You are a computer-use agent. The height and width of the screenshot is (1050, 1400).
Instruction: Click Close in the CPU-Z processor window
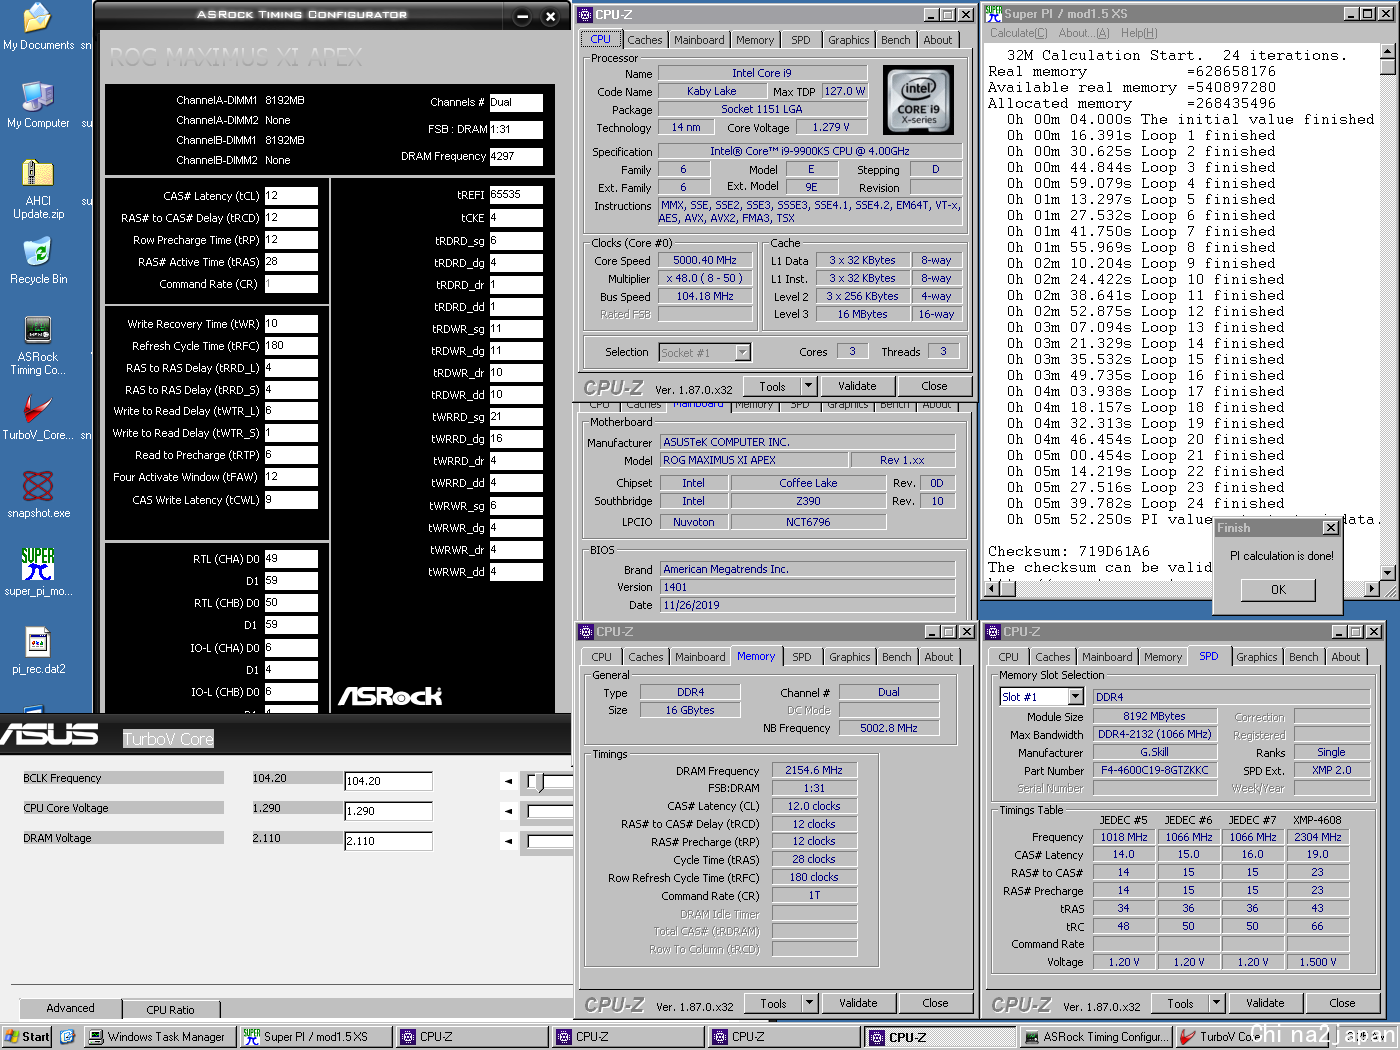click(935, 386)
